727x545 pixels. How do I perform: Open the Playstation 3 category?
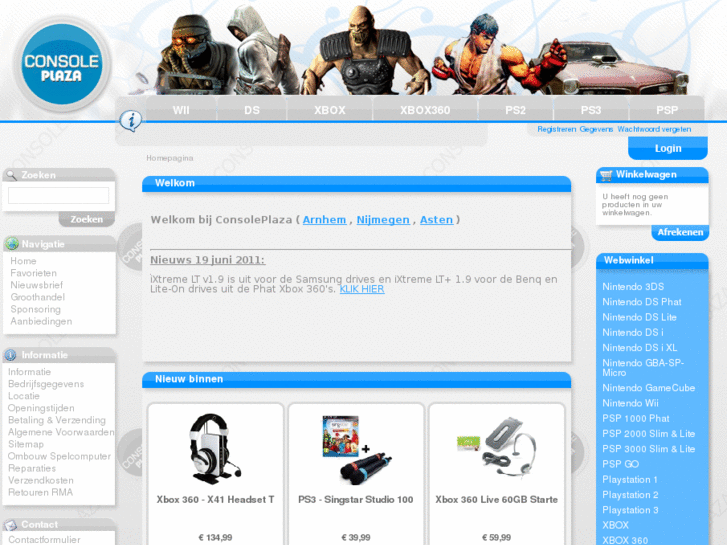point(630,510)
